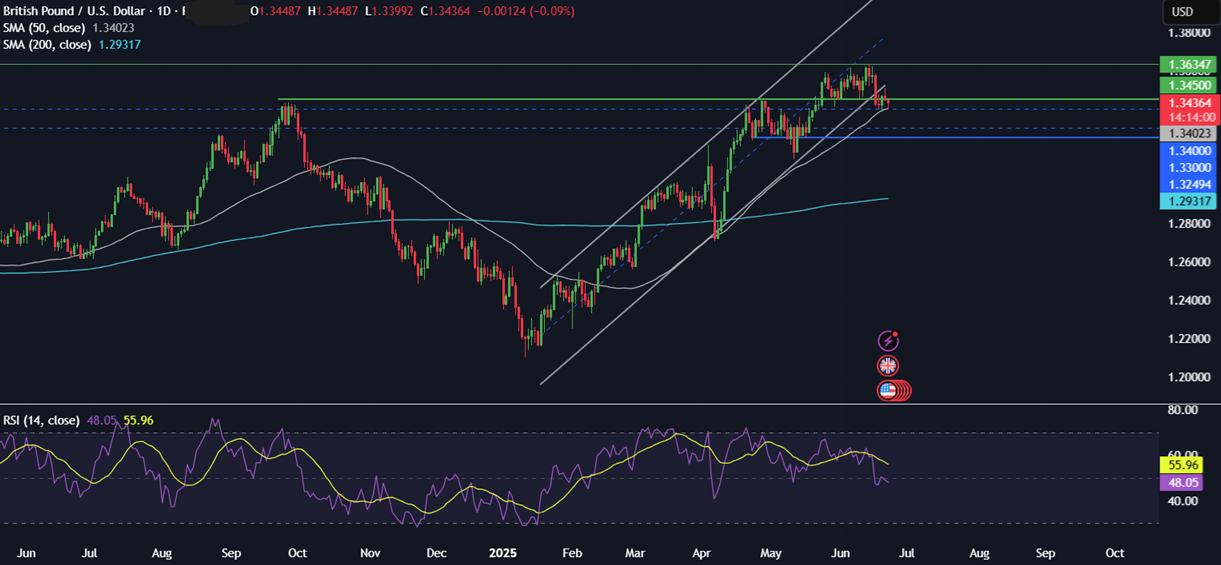Viewport: 1221px width, 565px height.
Task: Click the Nov label on time axis
Action: pos(370,552)
